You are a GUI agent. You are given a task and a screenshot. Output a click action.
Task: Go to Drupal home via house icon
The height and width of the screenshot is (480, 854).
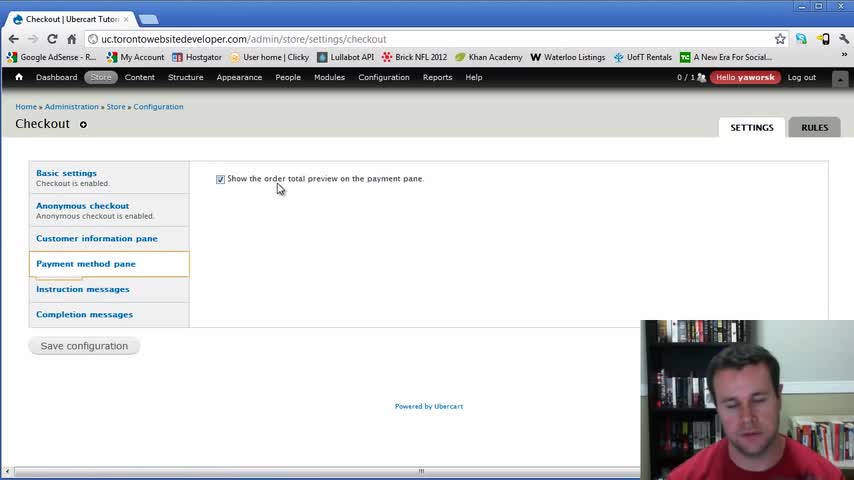[19, 77]
